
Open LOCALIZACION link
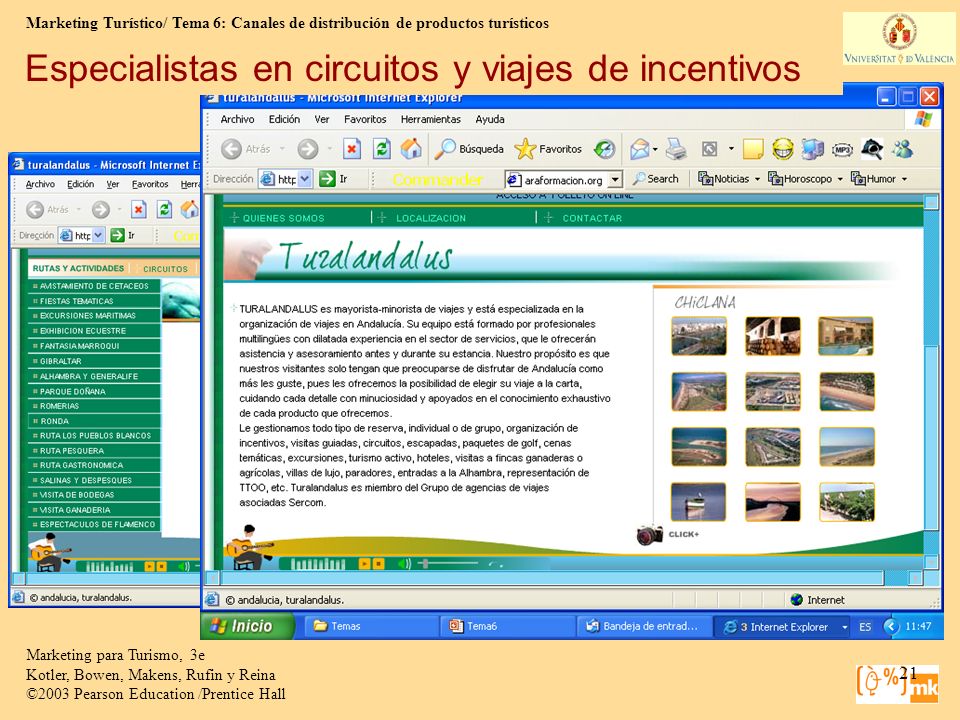point(431,218)
